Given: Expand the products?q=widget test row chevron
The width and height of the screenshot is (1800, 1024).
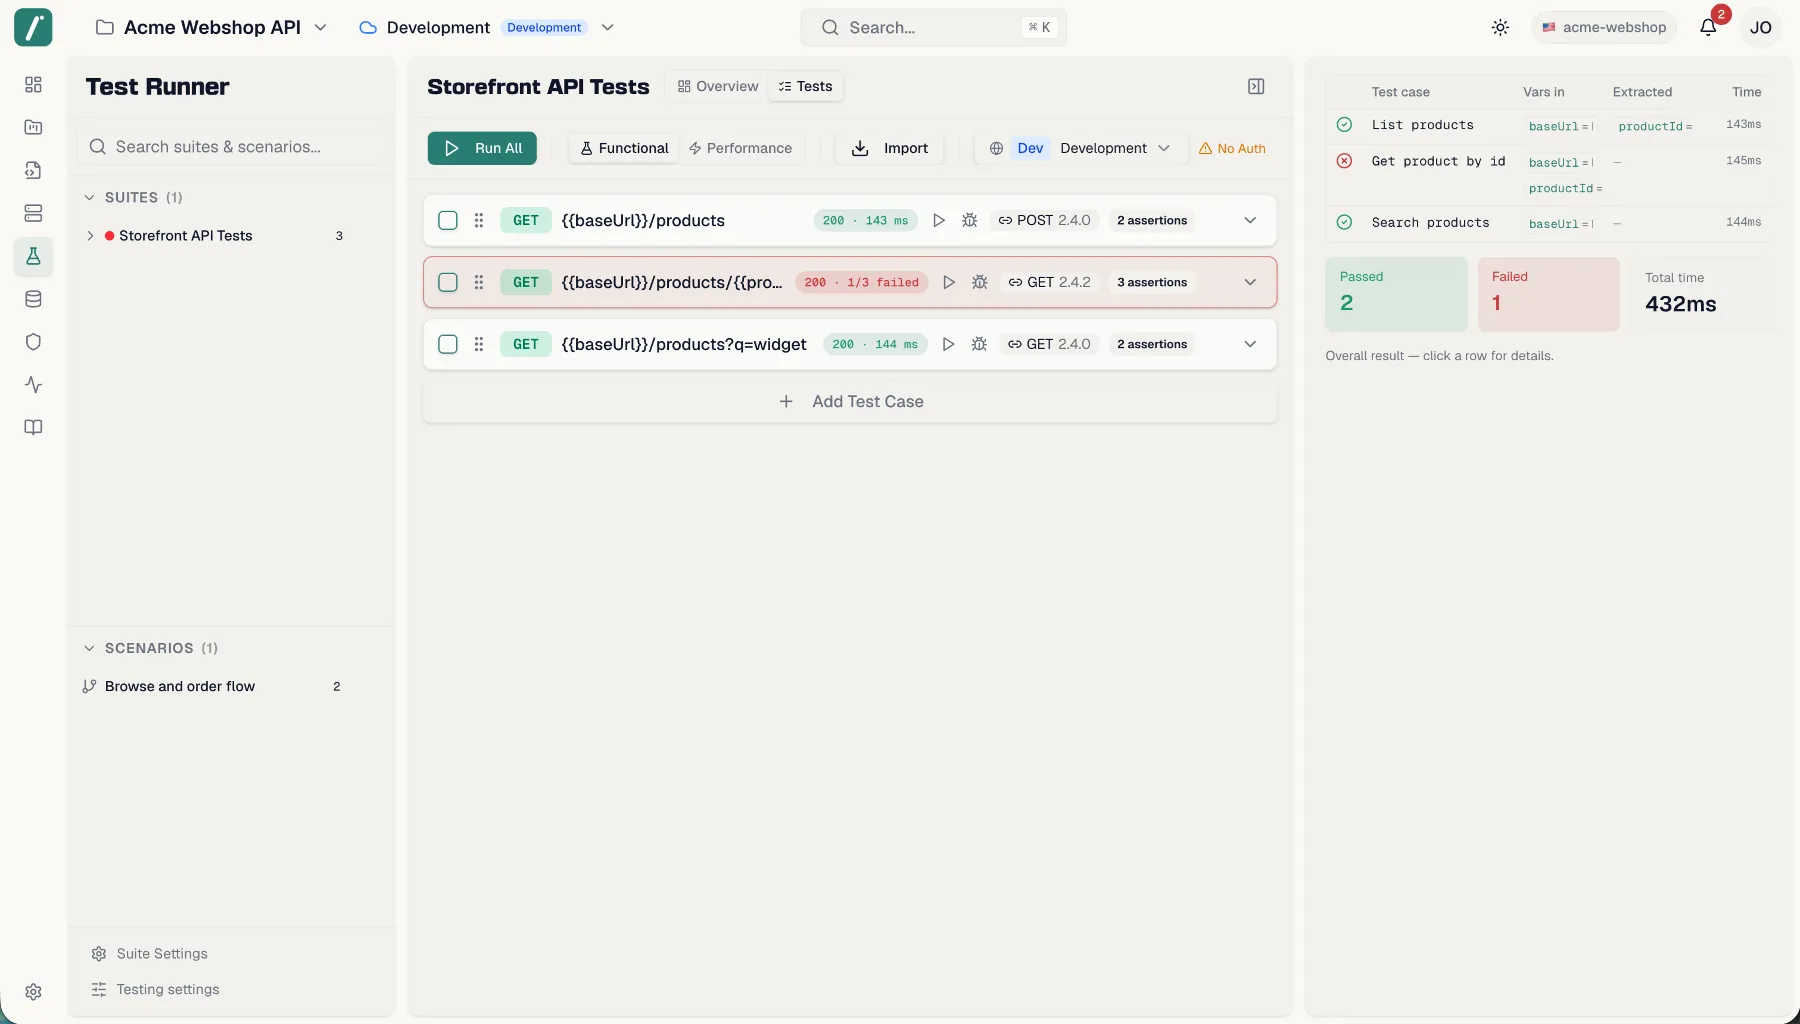Looking at the screenshot, I should click(1250, 344).
